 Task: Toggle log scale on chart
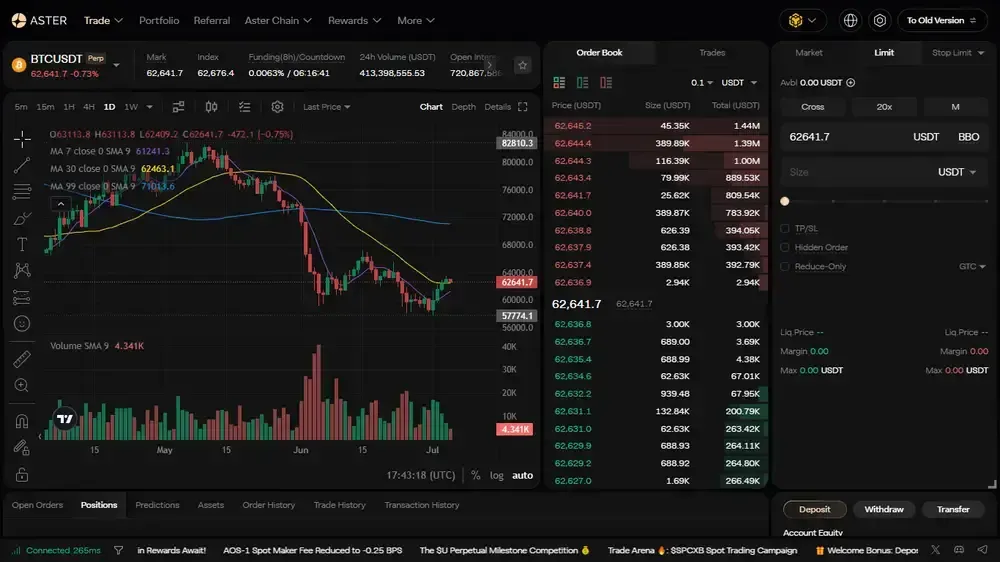click(x=497, y=475)
